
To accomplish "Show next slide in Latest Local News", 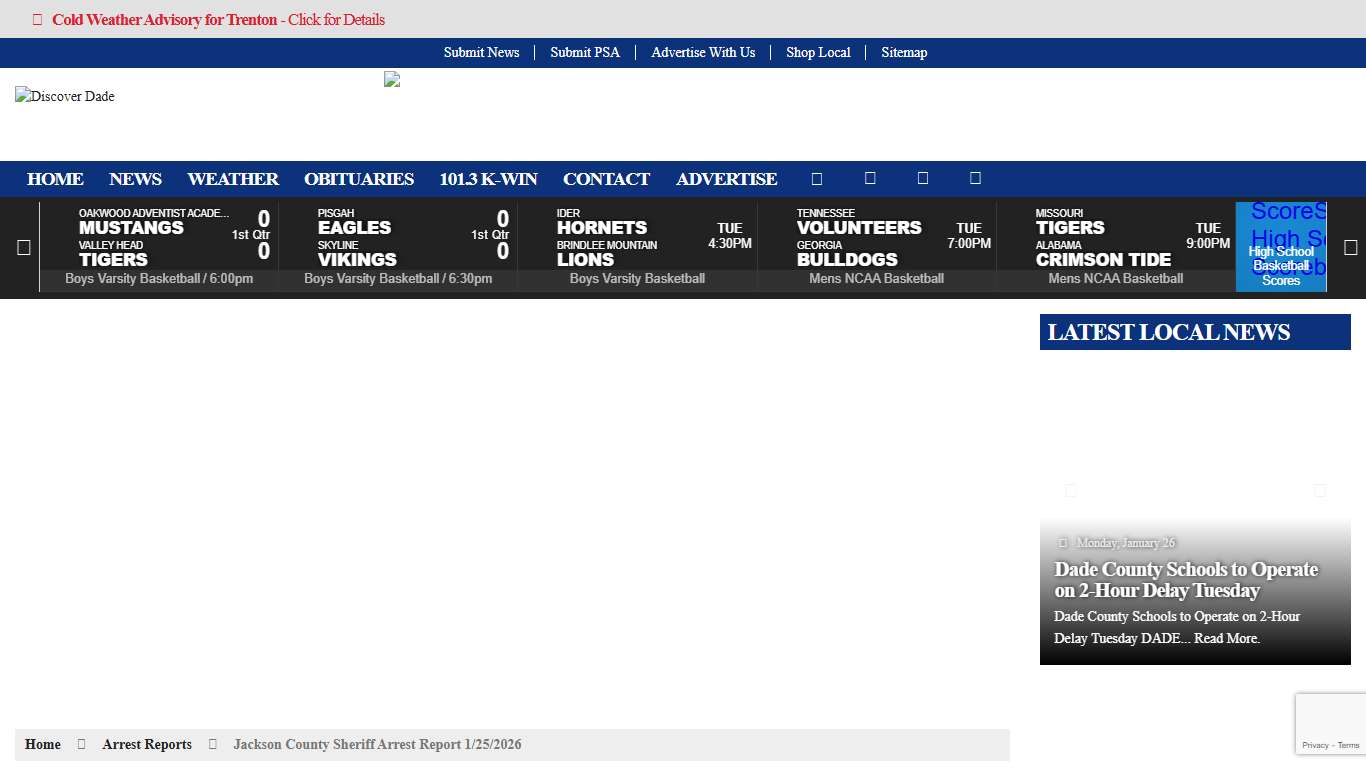I will pyautogui.click(x=1319, y=490).
